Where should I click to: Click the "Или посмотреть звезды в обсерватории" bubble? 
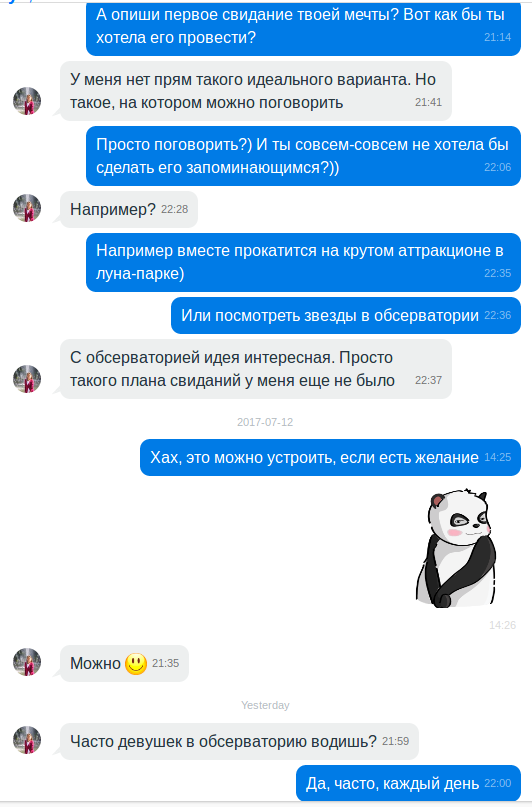point(346,315)
